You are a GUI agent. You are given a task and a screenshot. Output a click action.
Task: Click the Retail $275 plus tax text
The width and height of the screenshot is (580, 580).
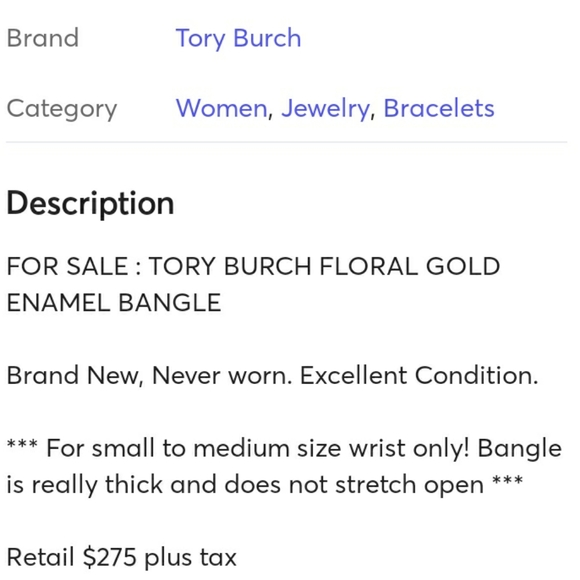[122, 557]
